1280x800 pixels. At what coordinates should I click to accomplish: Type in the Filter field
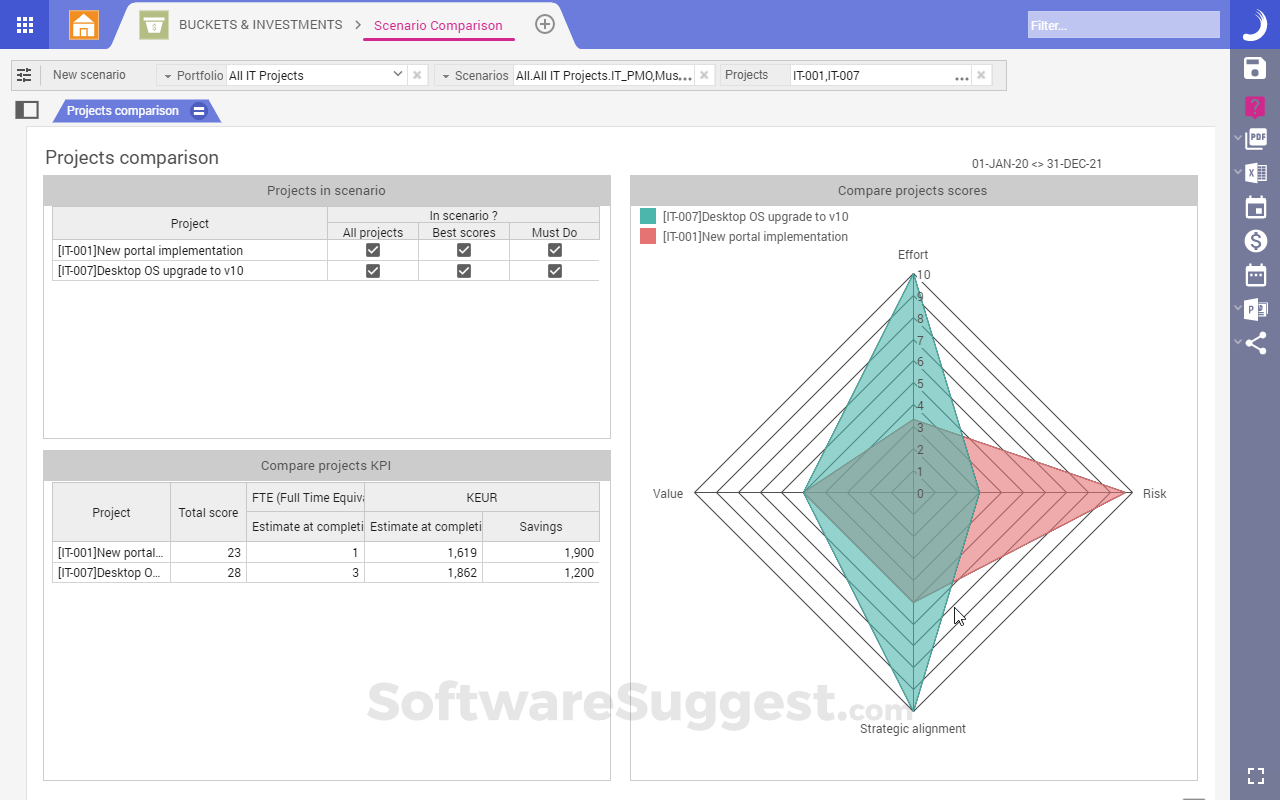click(x=1122, y=25)
